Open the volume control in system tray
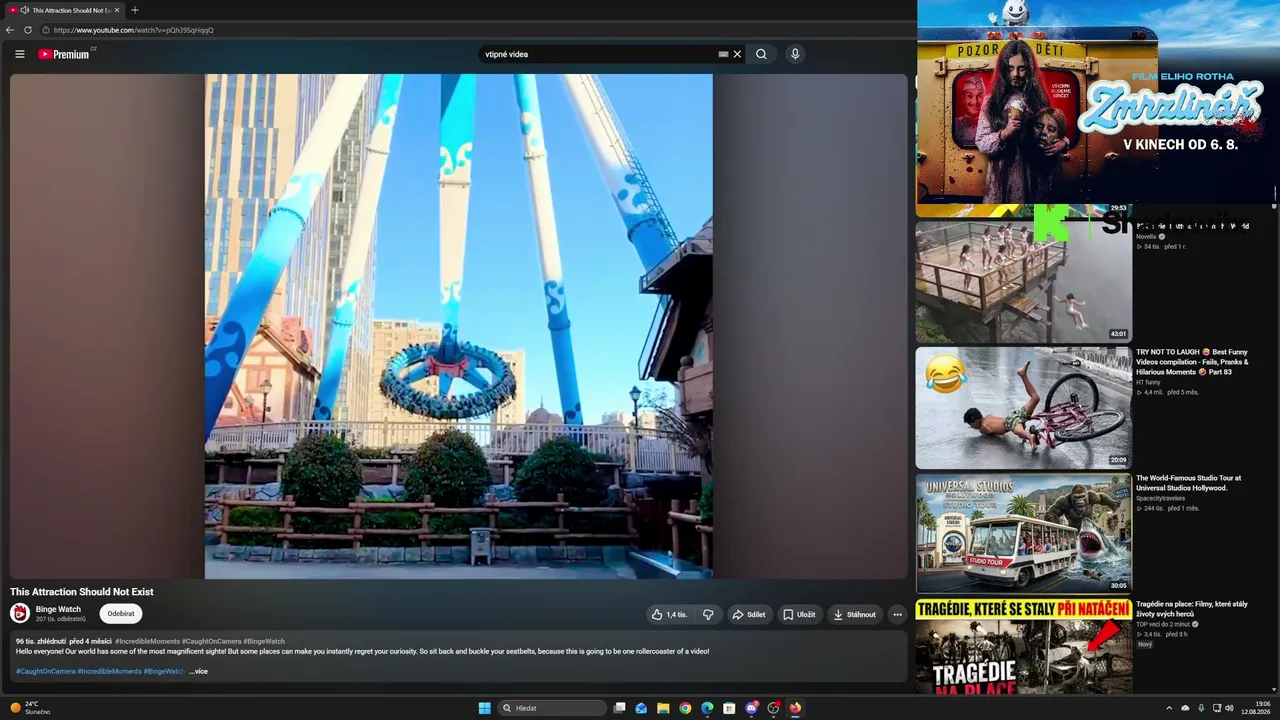The image size is (1280, 720). 1229,708
